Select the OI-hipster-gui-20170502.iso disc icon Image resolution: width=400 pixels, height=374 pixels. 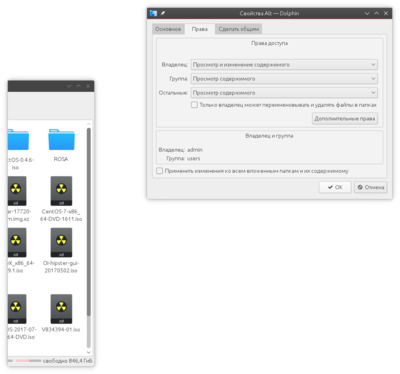[x=61, y=242]
